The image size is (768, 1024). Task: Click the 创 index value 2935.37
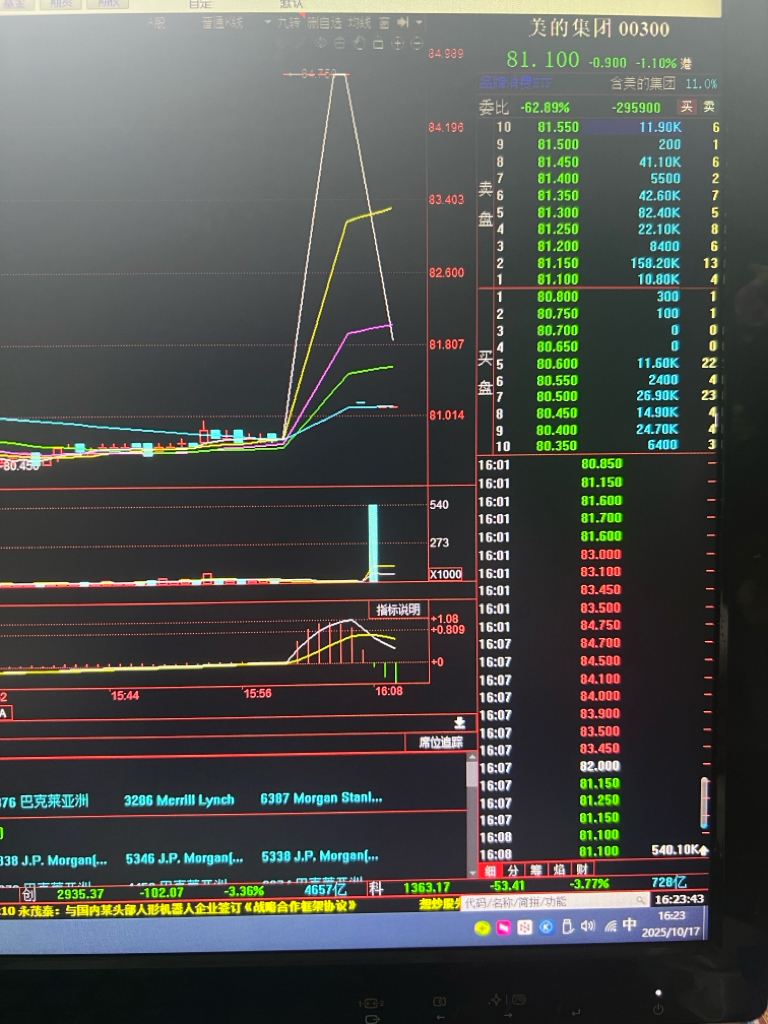coord(80,893)
